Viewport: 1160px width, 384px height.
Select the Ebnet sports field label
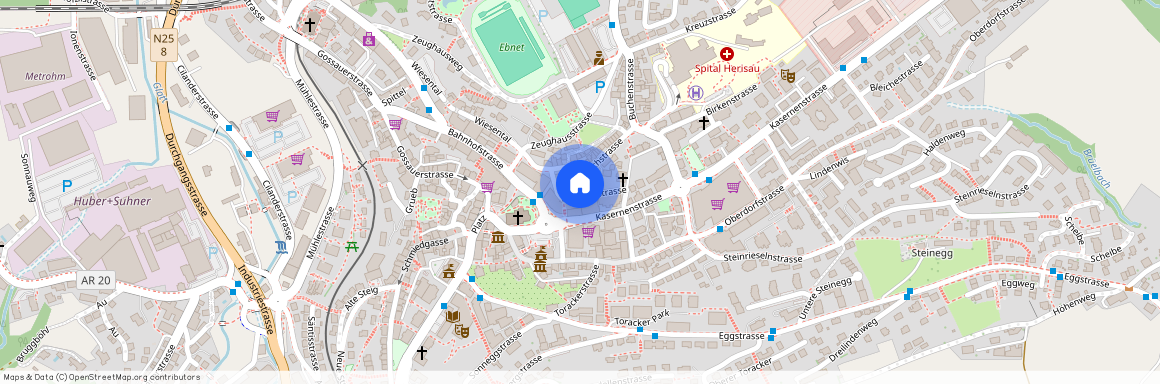[x=511, y=47]
